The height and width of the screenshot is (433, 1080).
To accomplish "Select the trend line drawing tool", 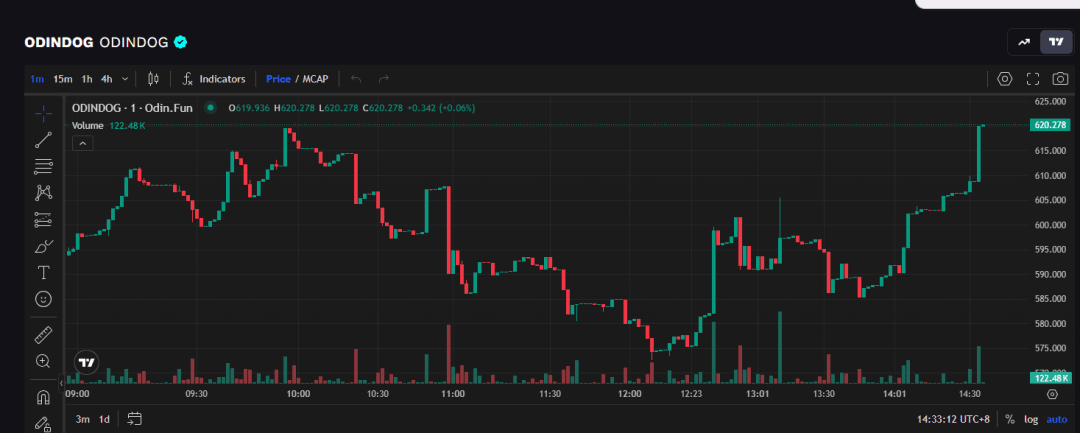I will [43, 140].
